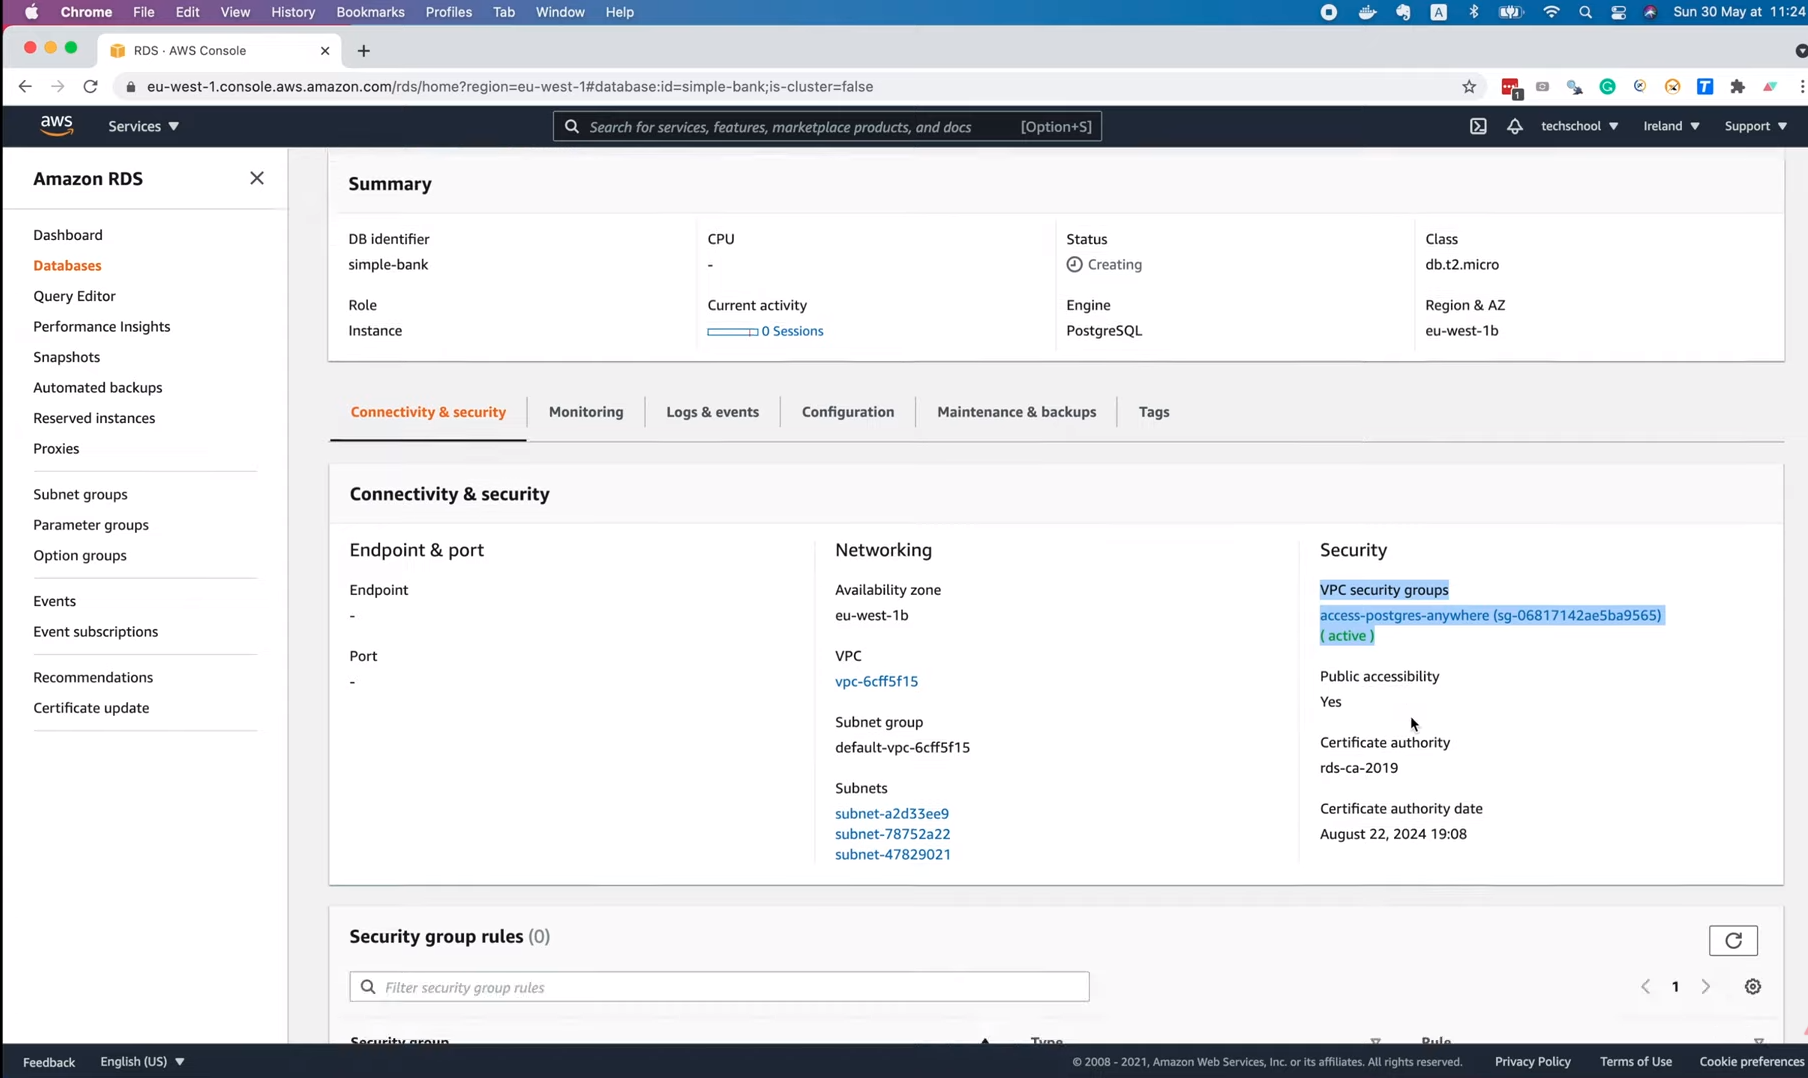Refresh the security group rules list
This screenshot has height=1078, width=1808.
coord(1733,940)
